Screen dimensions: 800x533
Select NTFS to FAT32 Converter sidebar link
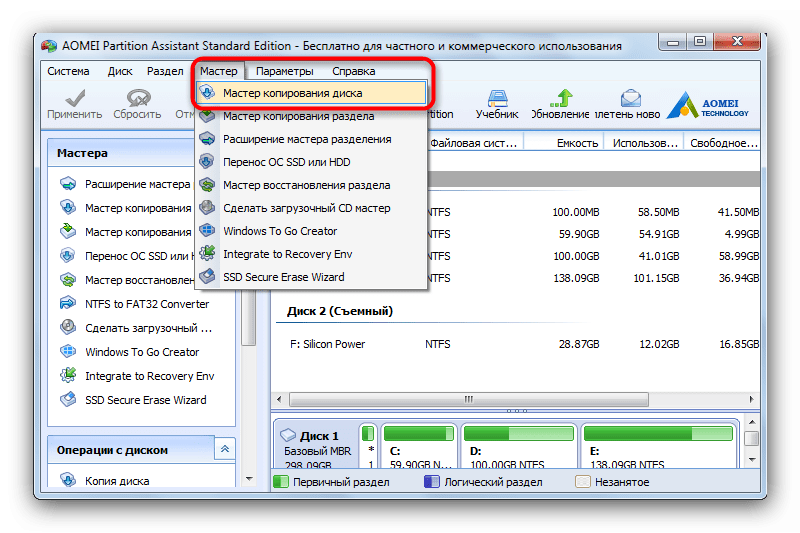[x=147, y=304]
